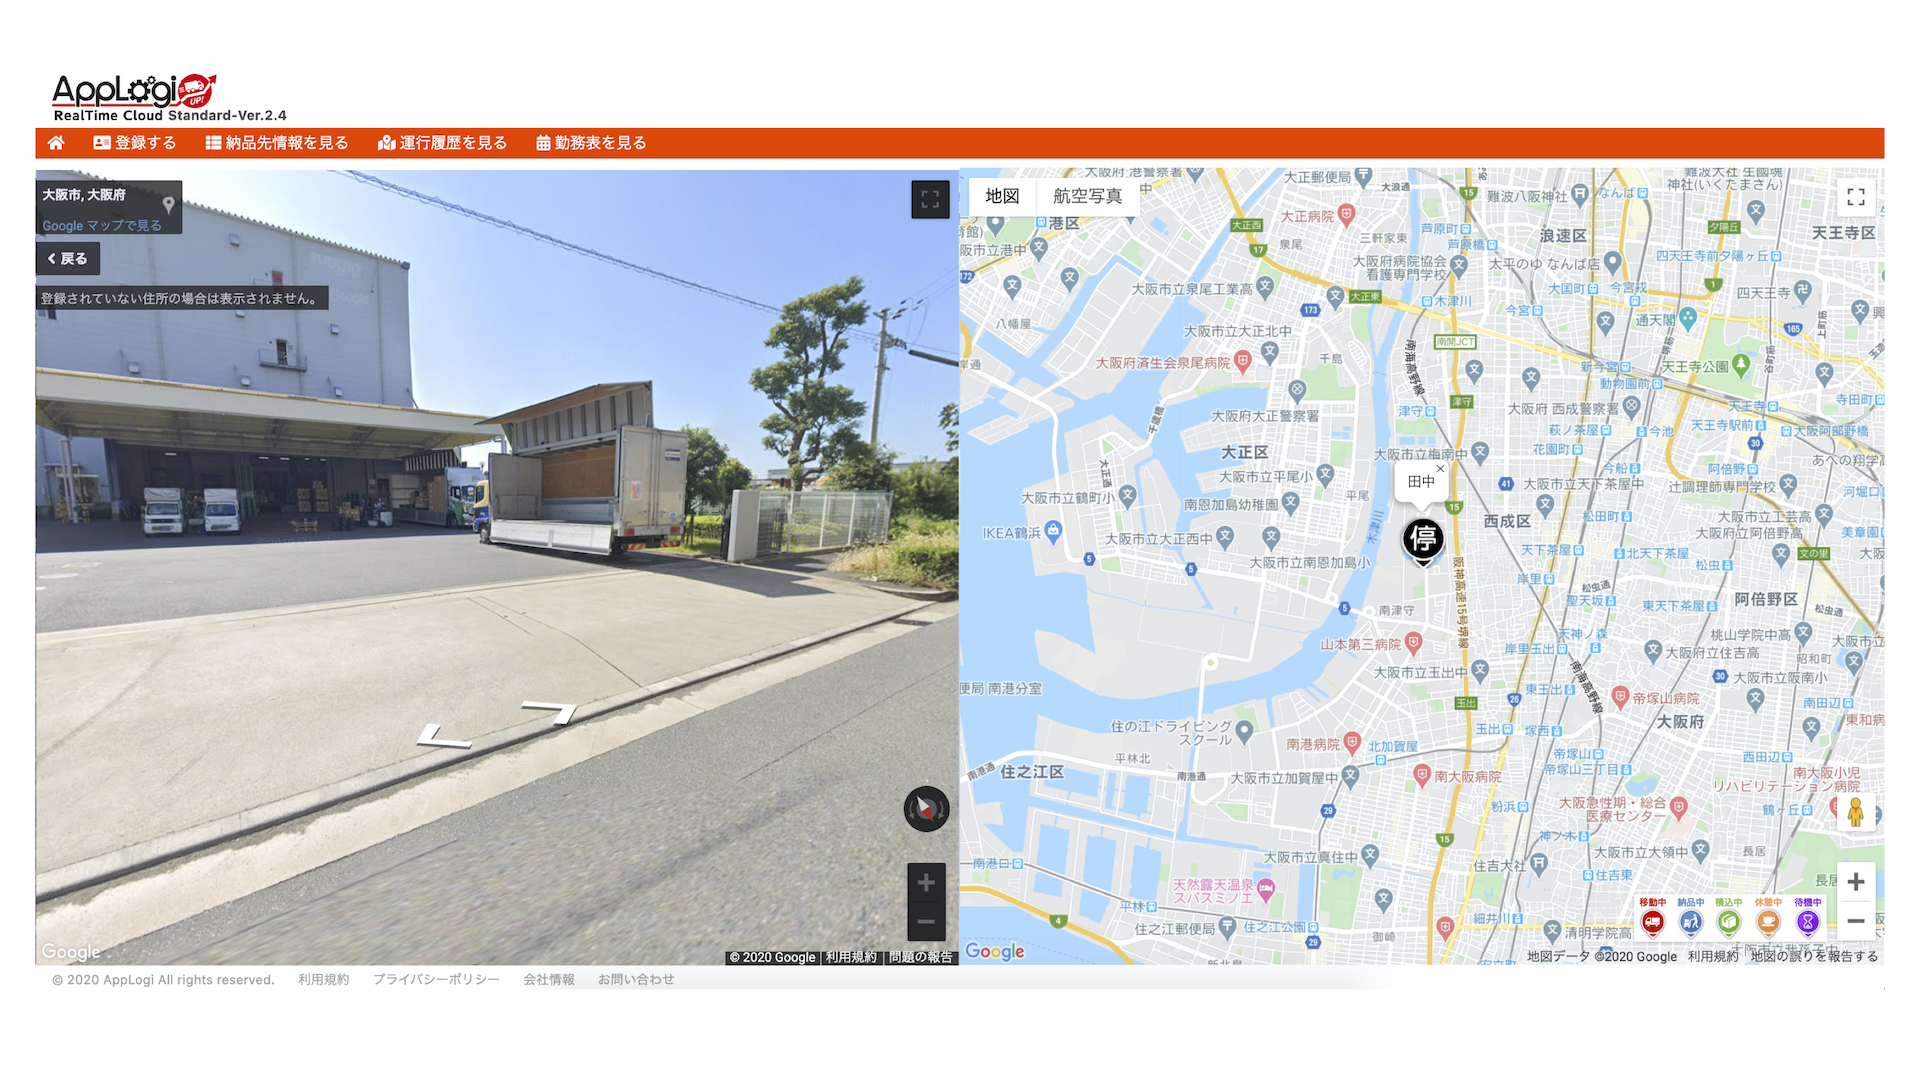
Task: Toggle fullscreen for the Street View panel
Action: (x=930, y=199)
